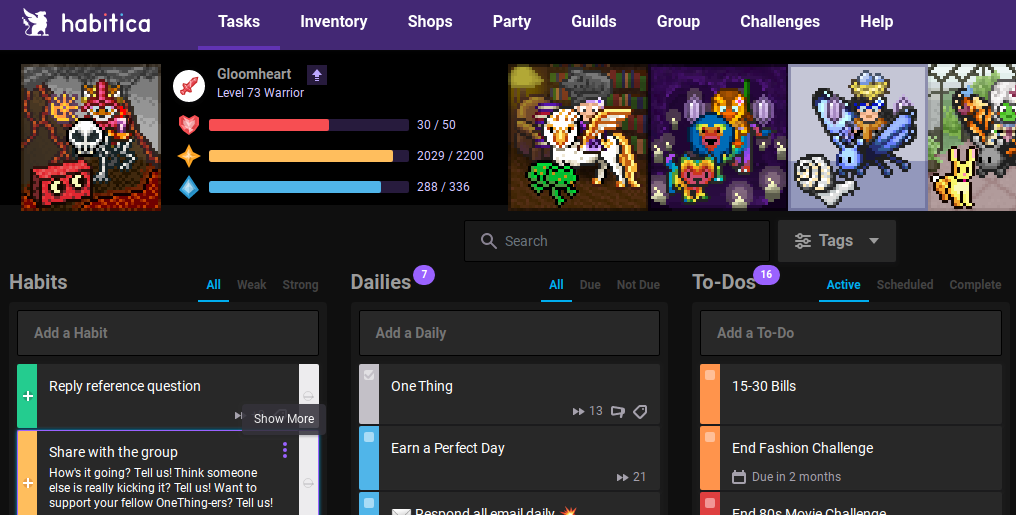Filter habits by Weak
The width and height of the screenshot is (1016, 515).
coord(251,285)
